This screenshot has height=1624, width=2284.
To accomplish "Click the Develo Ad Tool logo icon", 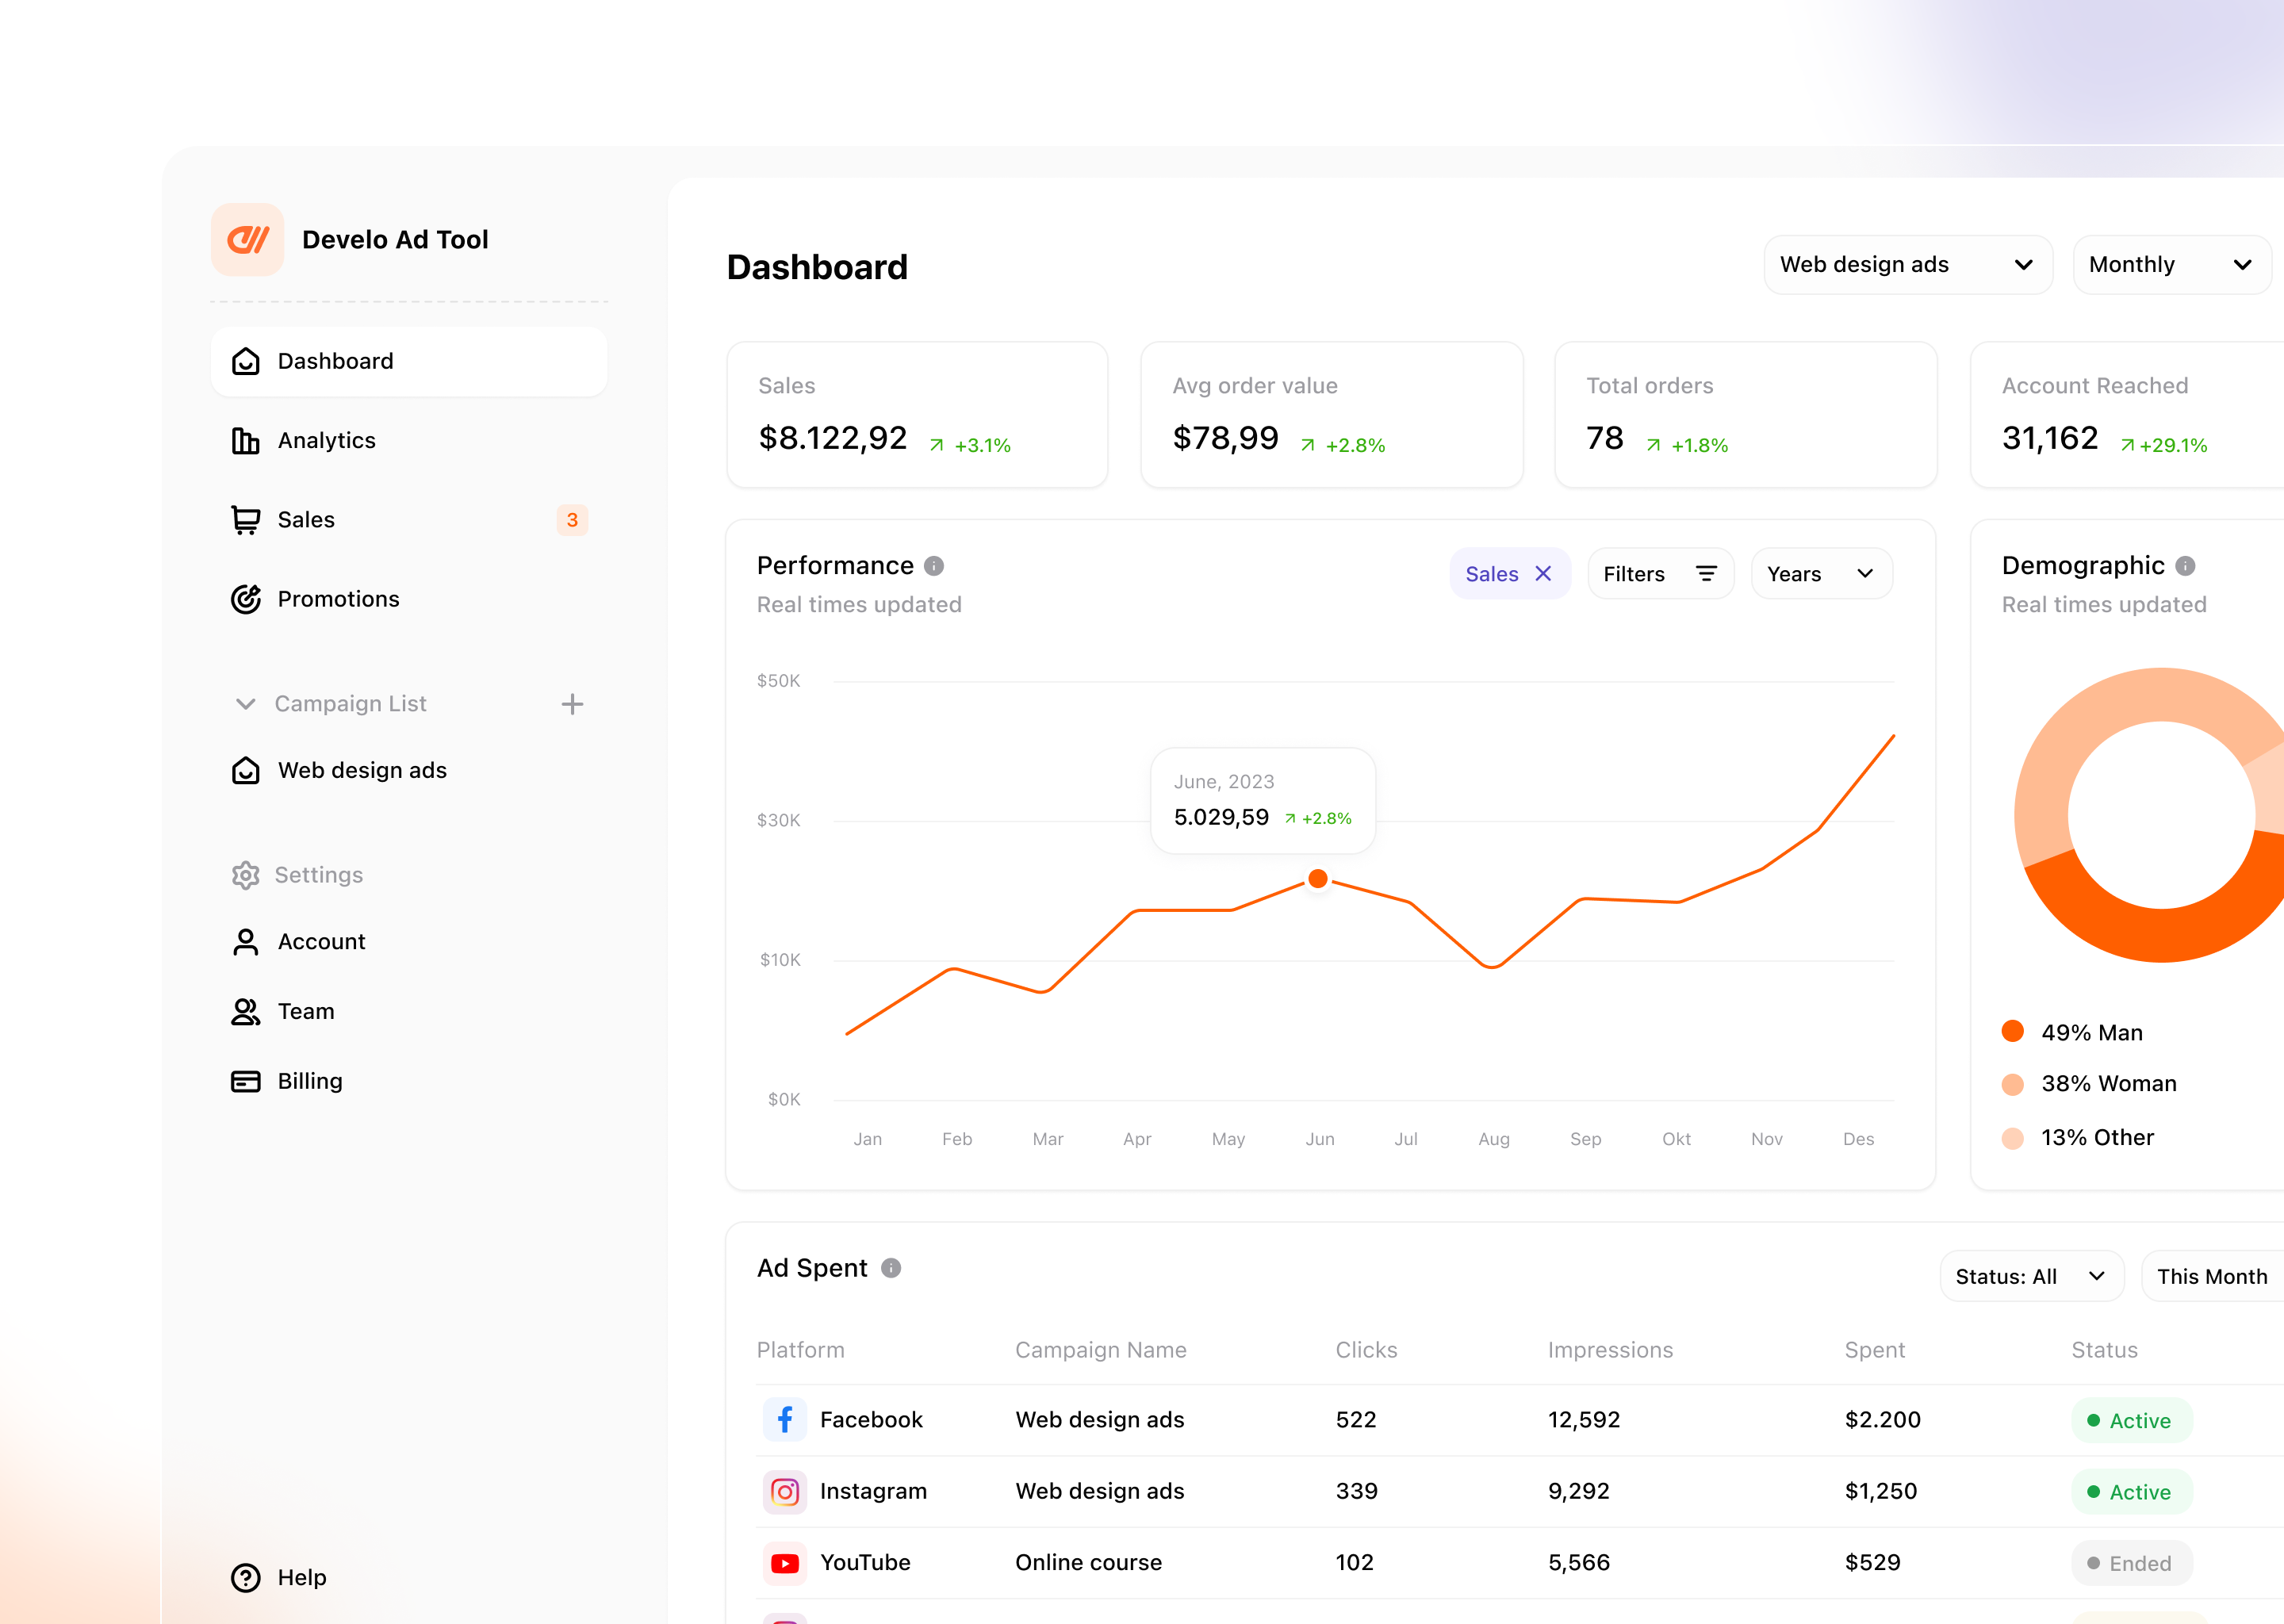I will [x=247, y=240].
